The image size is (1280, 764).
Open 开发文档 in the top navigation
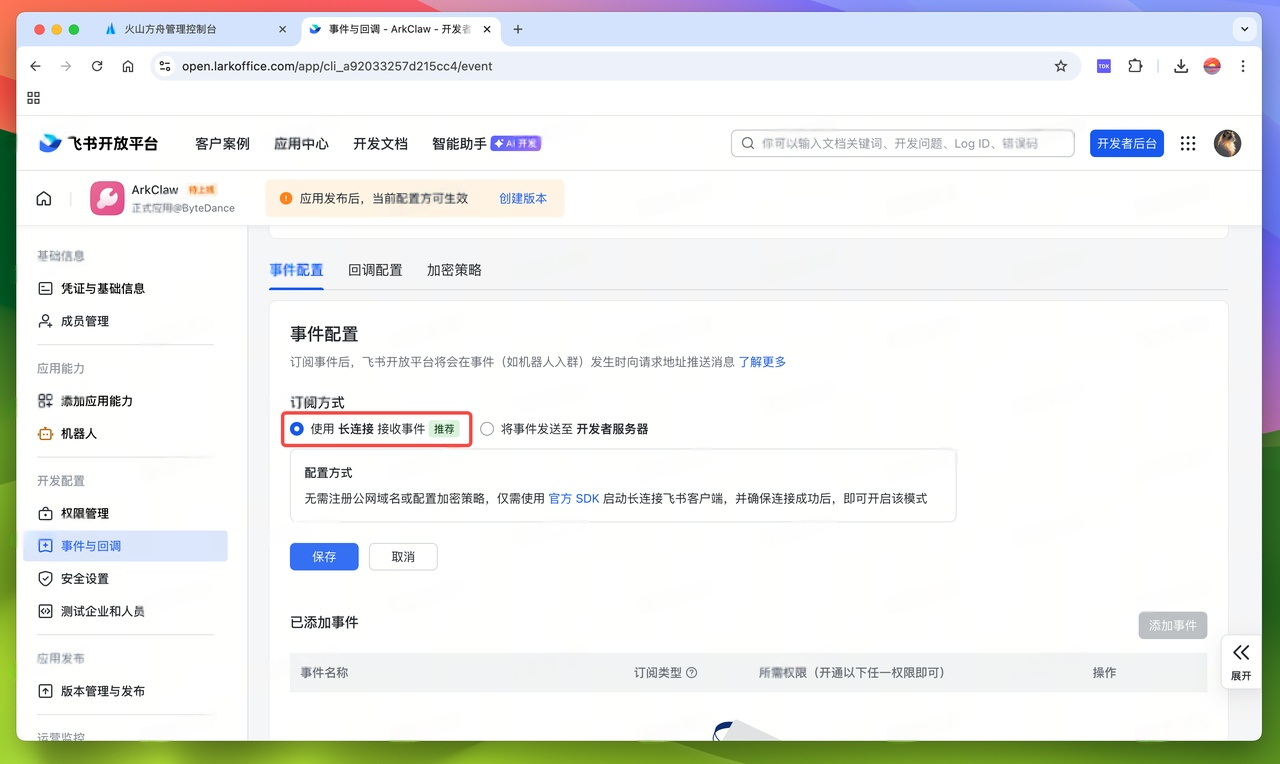pyautogui.click(x=379, y=143)
